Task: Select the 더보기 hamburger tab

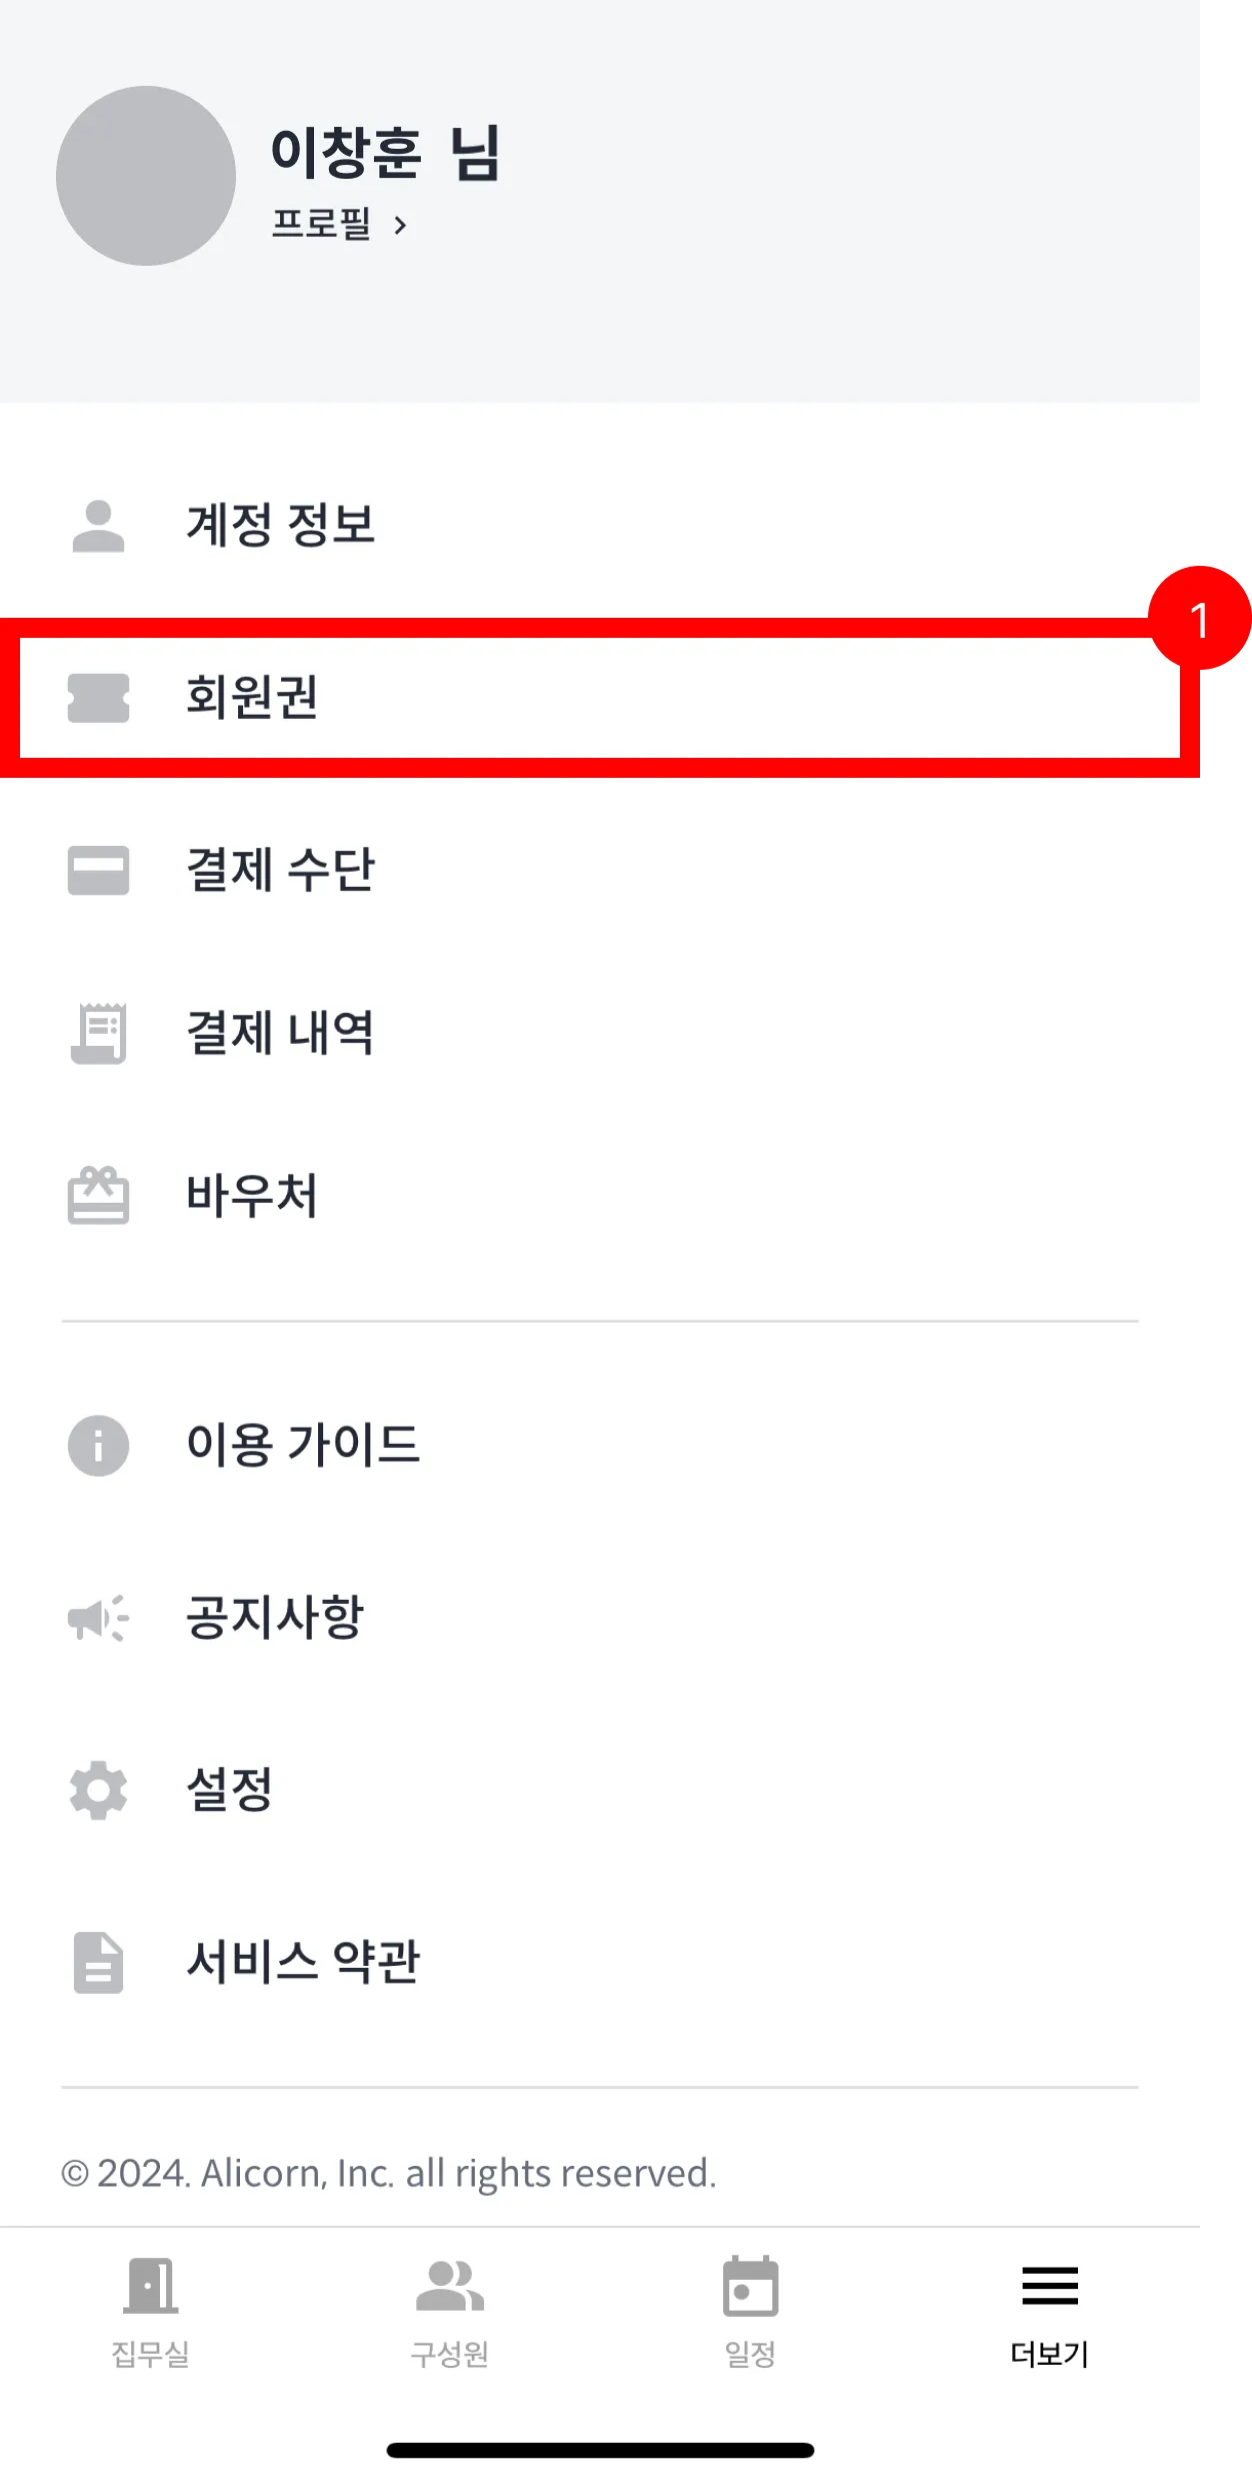Action: 1050,2311
